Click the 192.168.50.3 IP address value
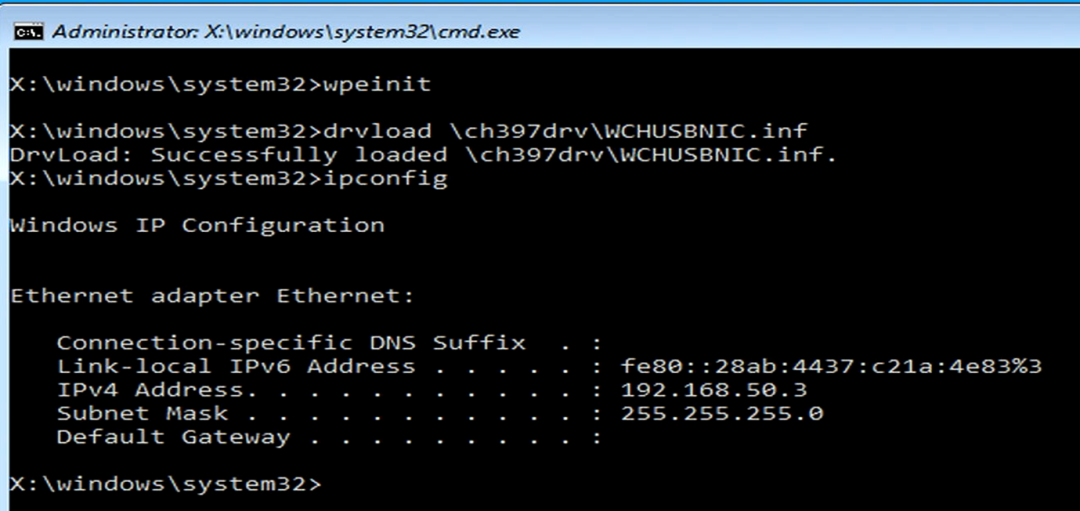 tap(714, 390)
